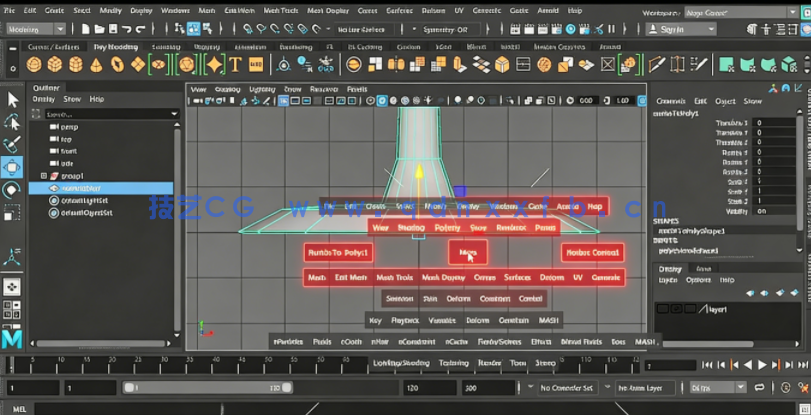Create a polygon cube from shelf

[x=56, y=65]
